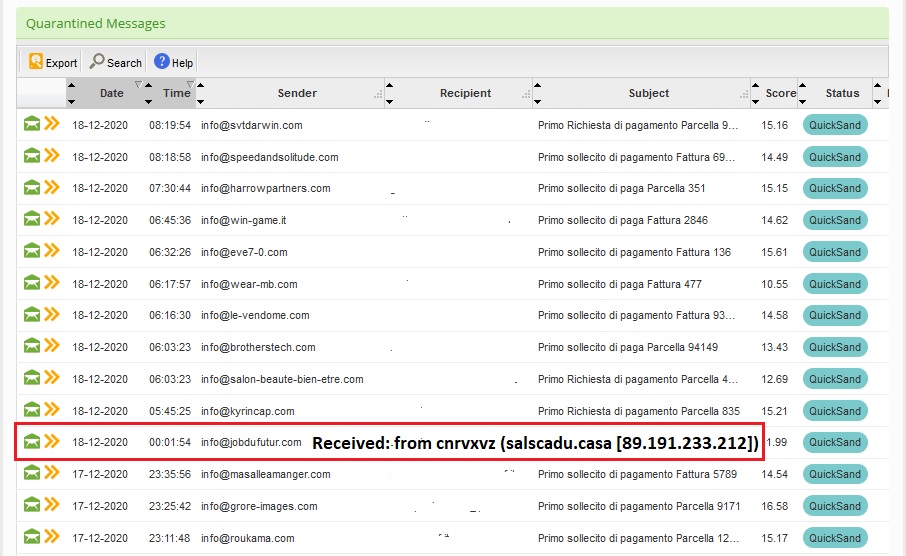Click forward arrows icon for info@svtdarwin.com row
Screen dimensions: 906x556
point(52,123)
